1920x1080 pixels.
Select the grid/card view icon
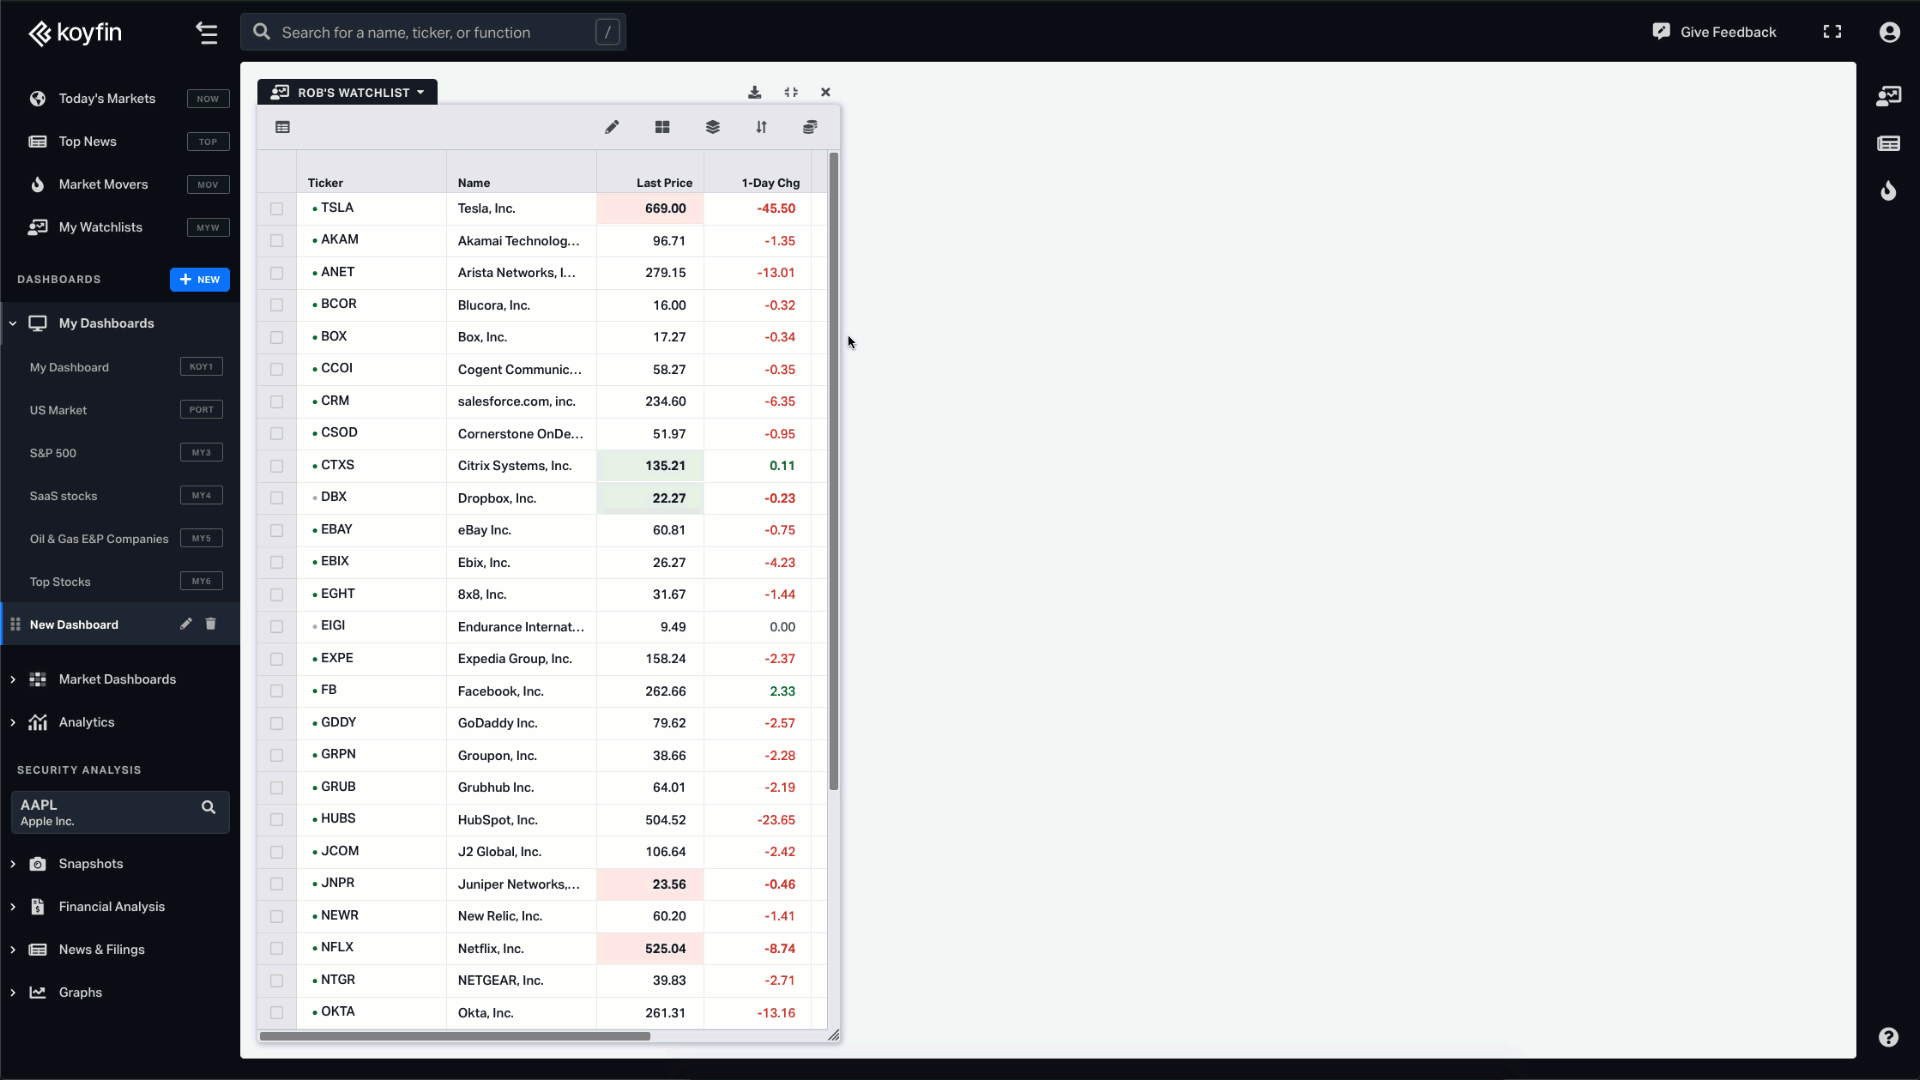pyautogui.click(x=662, y=127)
